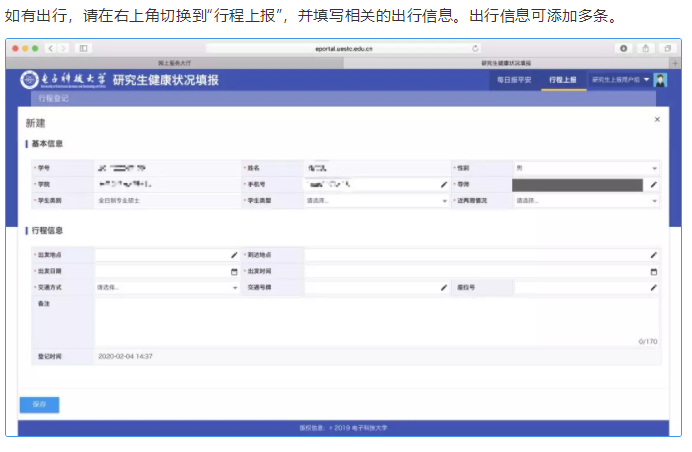
Task: Click the user avatar in header
Action: 660,80
